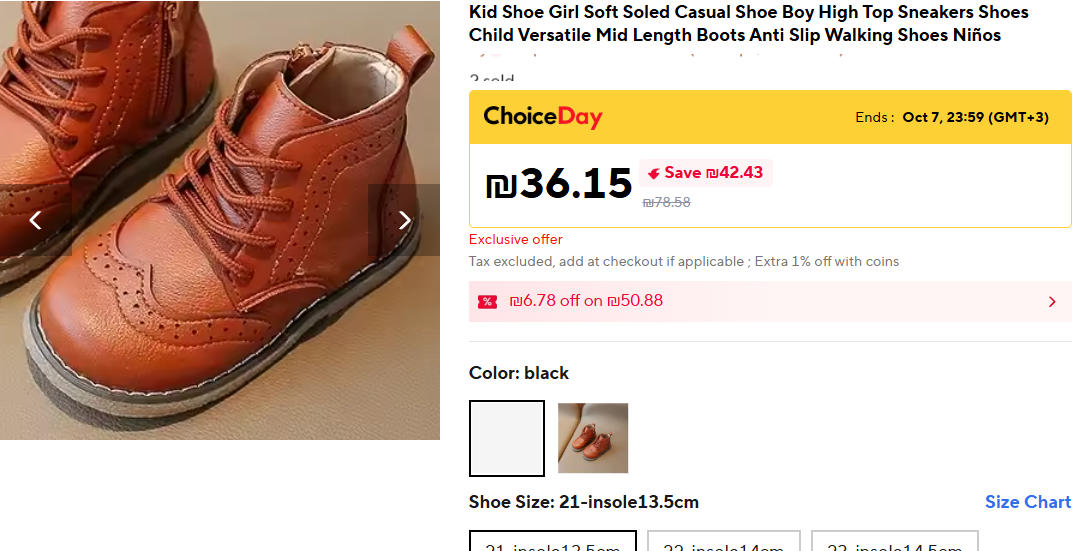Select the black color swatch
Screen dimensions: 1087x551
tap(507, 438)
